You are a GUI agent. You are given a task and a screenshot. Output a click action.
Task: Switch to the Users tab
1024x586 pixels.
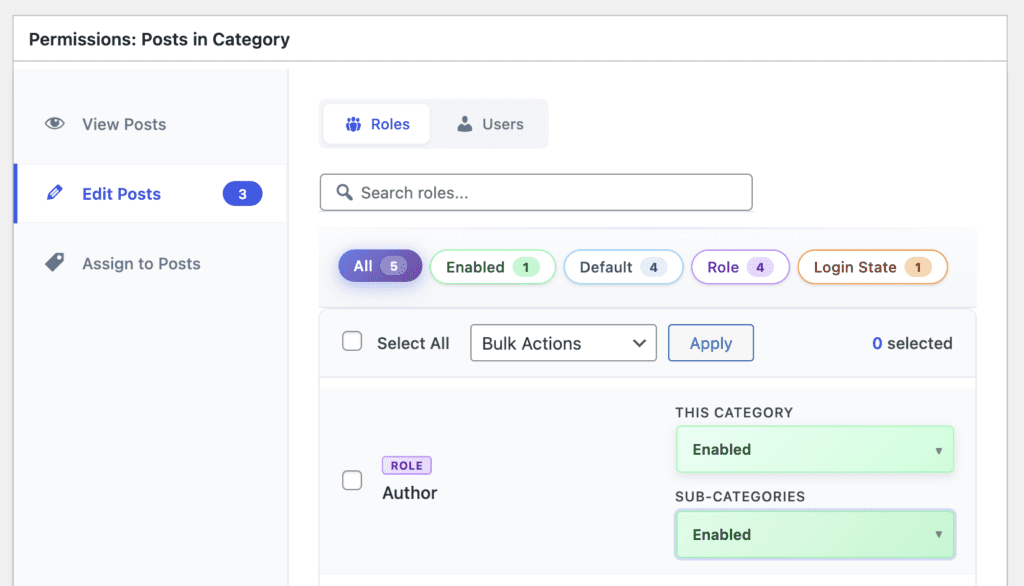click(489, 124)
